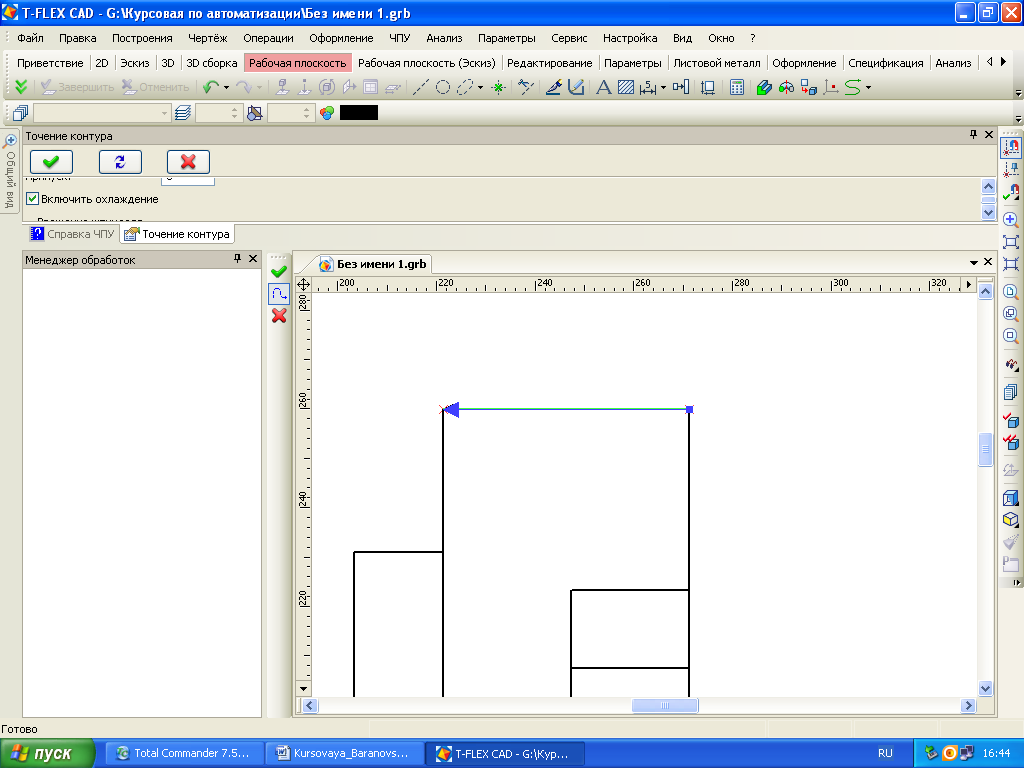Expand the main toolbar overflow options
1024x768 pixels.
point(1018,93)
